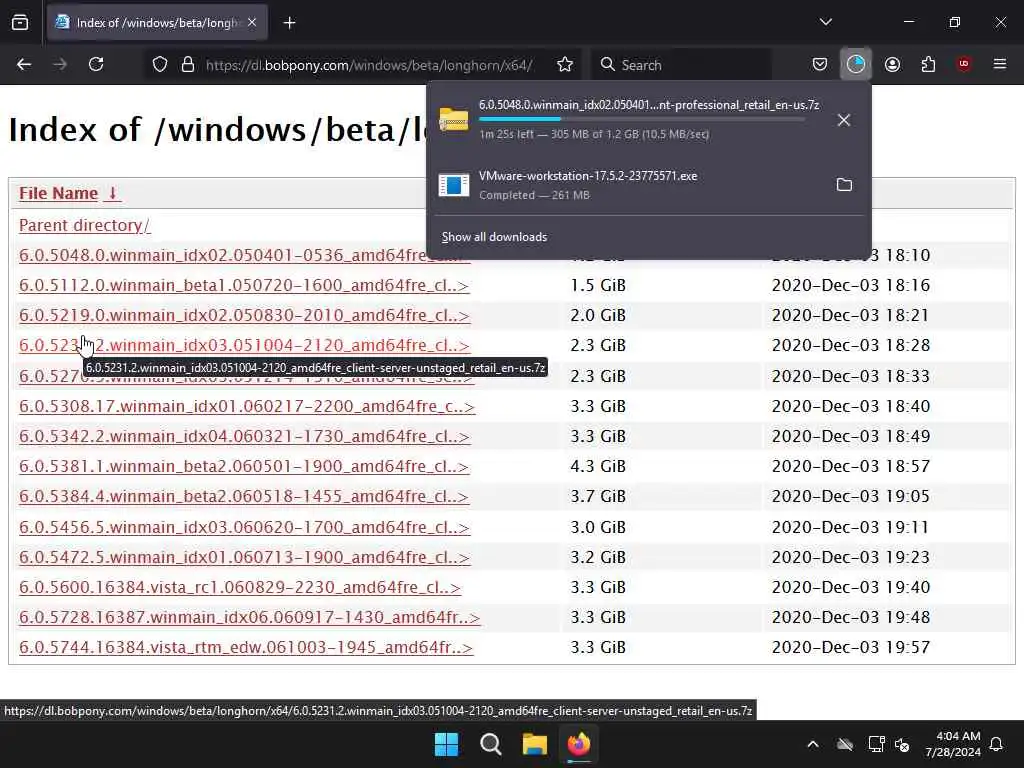Open the extensions puzzle icon
The height and width of the screenshot is (768, 1024).
[x=928, y=64]
